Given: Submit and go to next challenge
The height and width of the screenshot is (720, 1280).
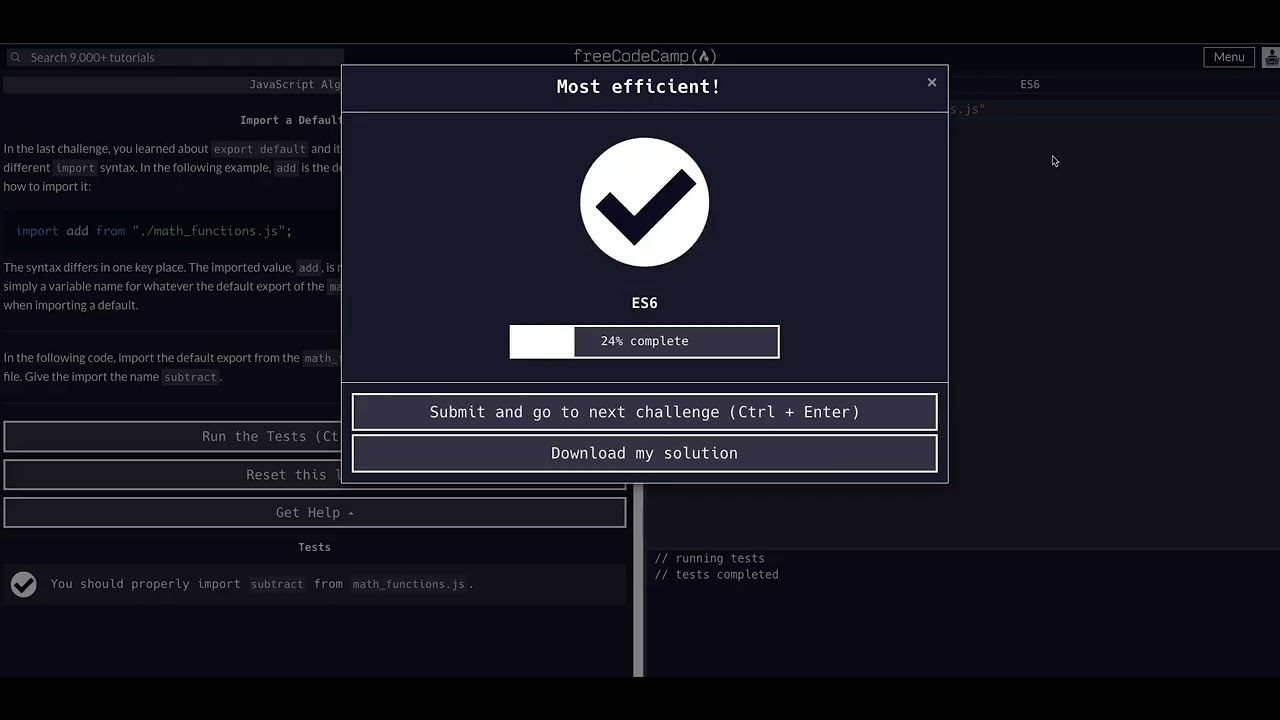Looking at the screenshot, I should coord(644,412).
